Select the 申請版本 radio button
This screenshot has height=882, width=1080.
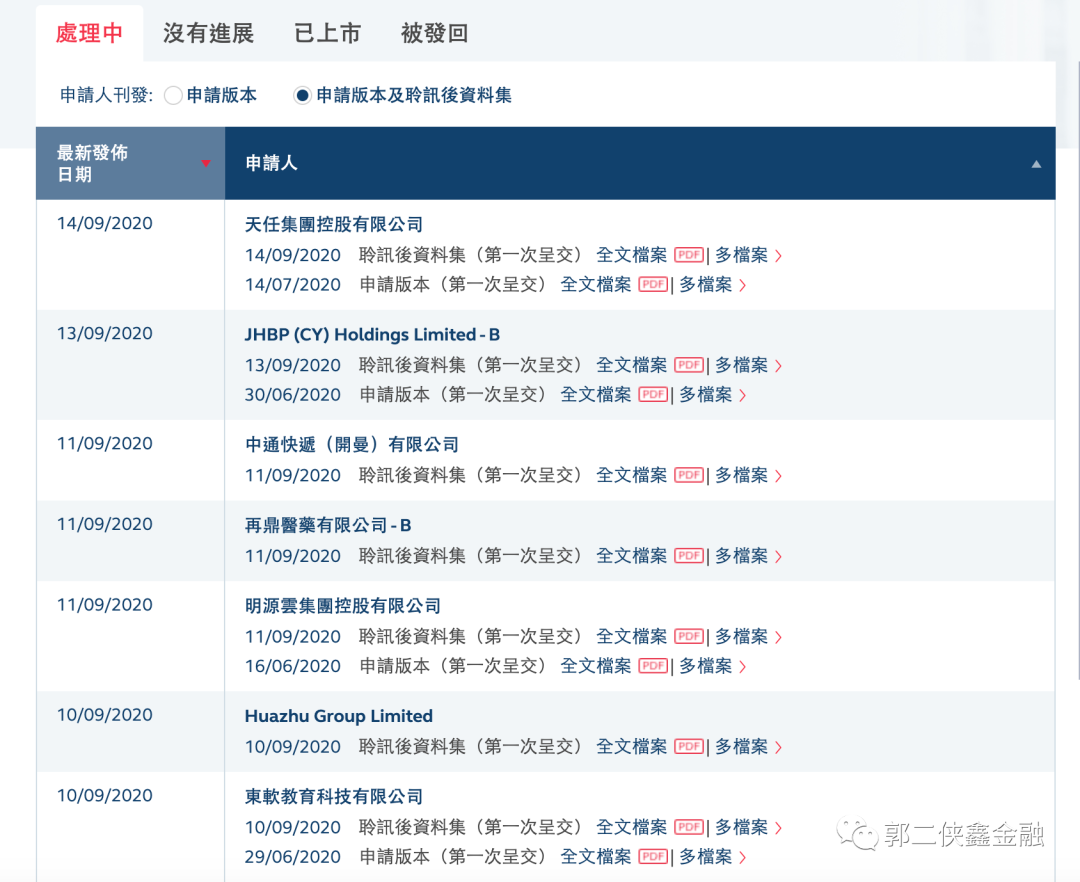tap(173, 96)
